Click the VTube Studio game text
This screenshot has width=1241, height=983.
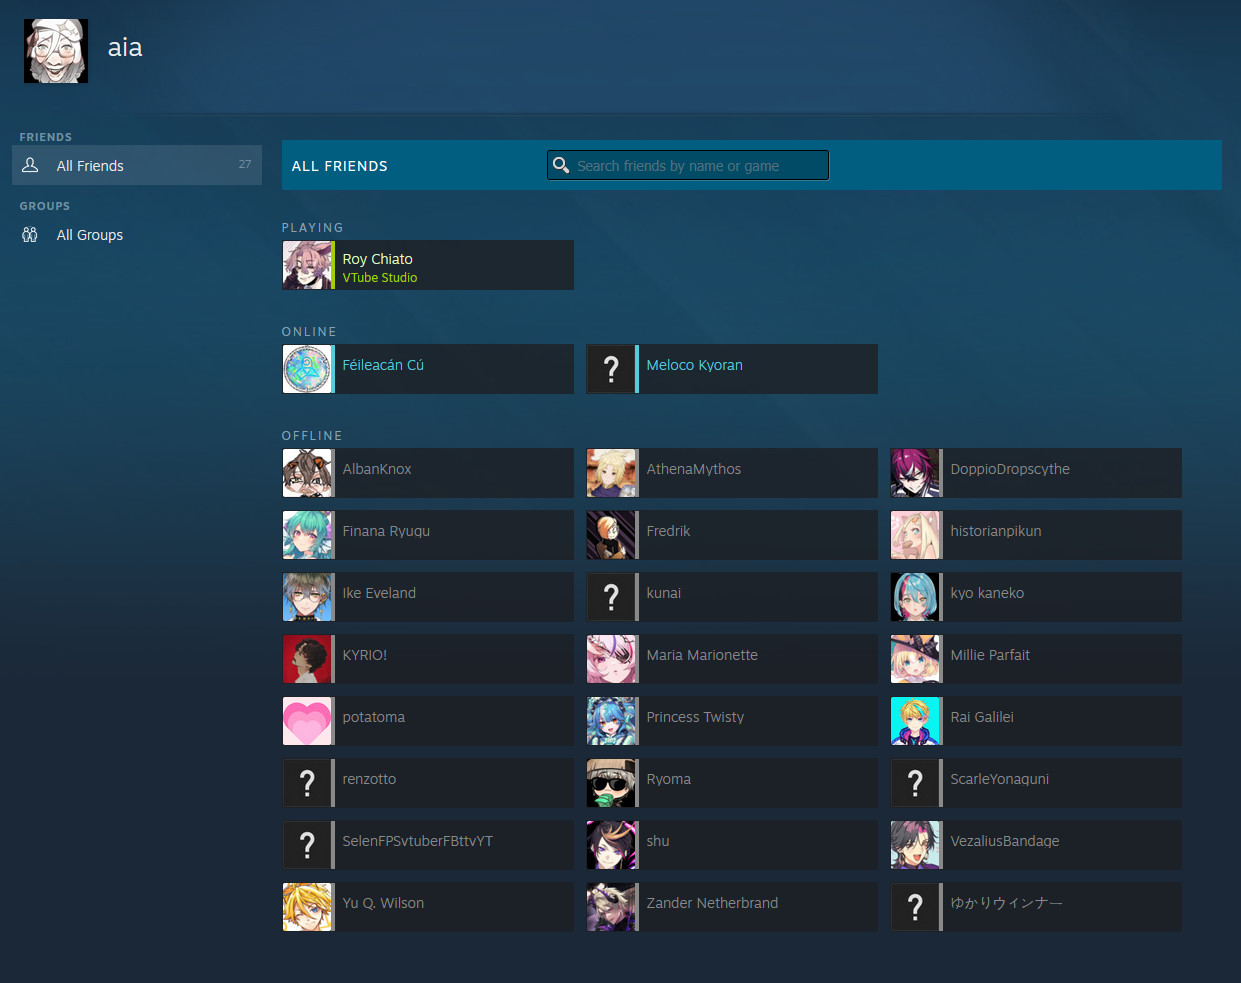pyautogui.click(x=380, y=278)
